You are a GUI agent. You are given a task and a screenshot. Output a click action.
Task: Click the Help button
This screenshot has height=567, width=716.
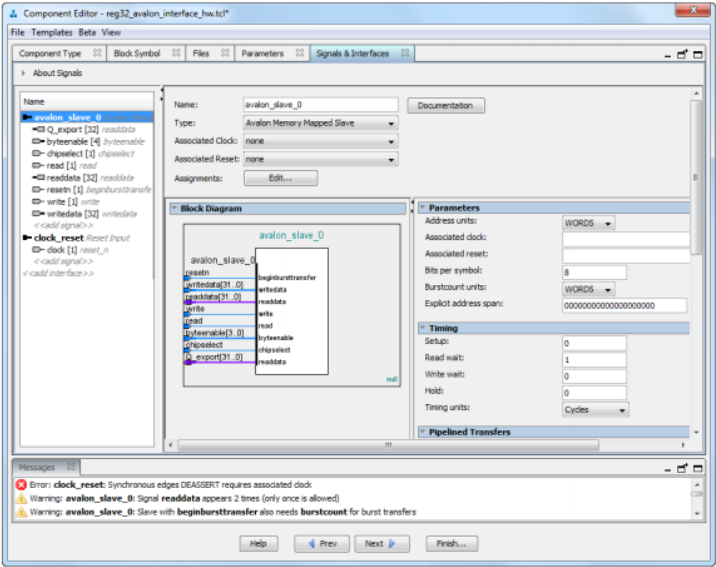[x=258, y=543]
